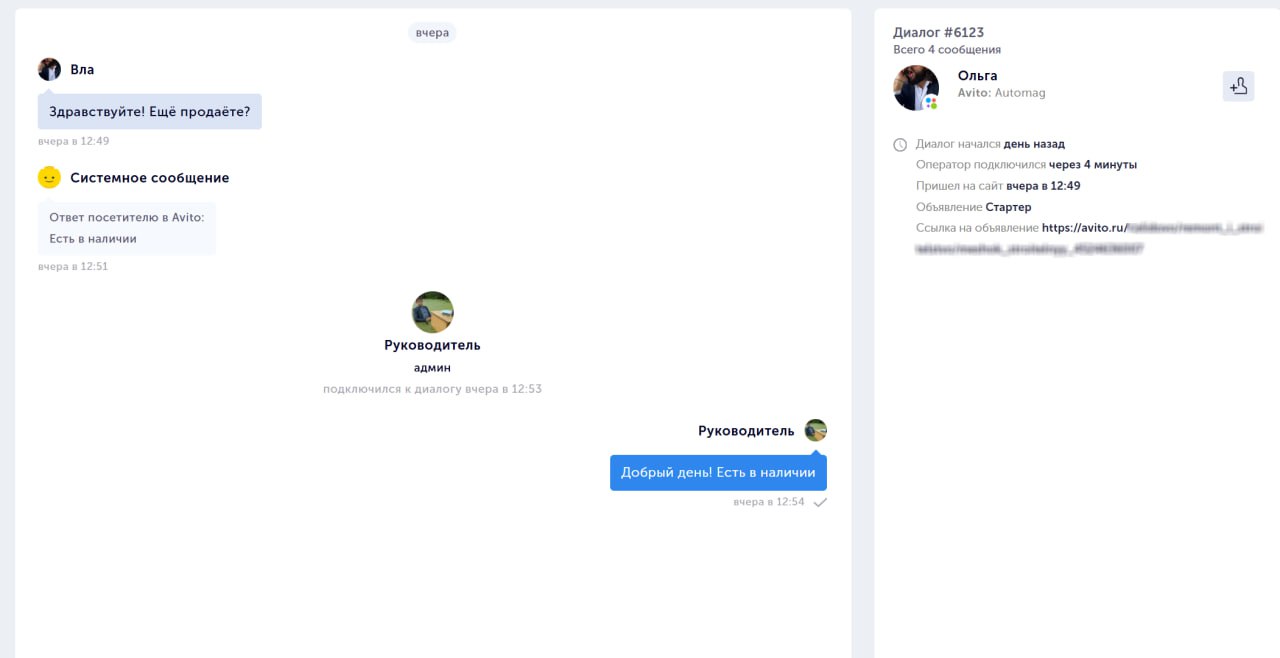Open the avito.ru listing link
1280x658 pixels.
[1088, 238]
